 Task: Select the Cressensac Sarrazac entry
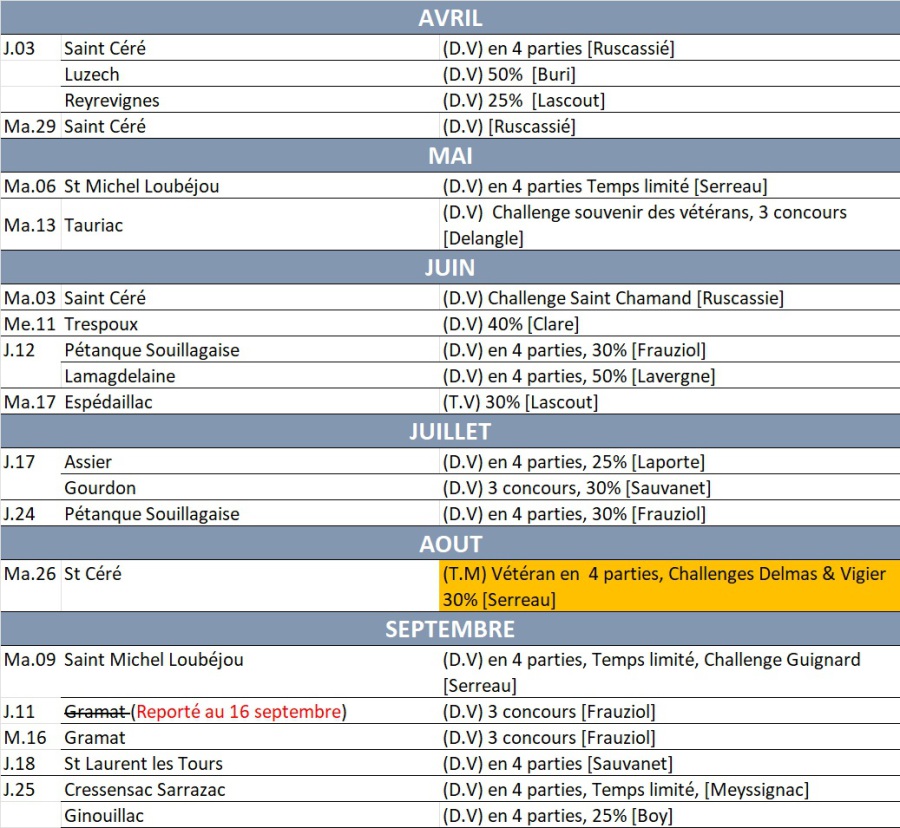coord(145,790)
